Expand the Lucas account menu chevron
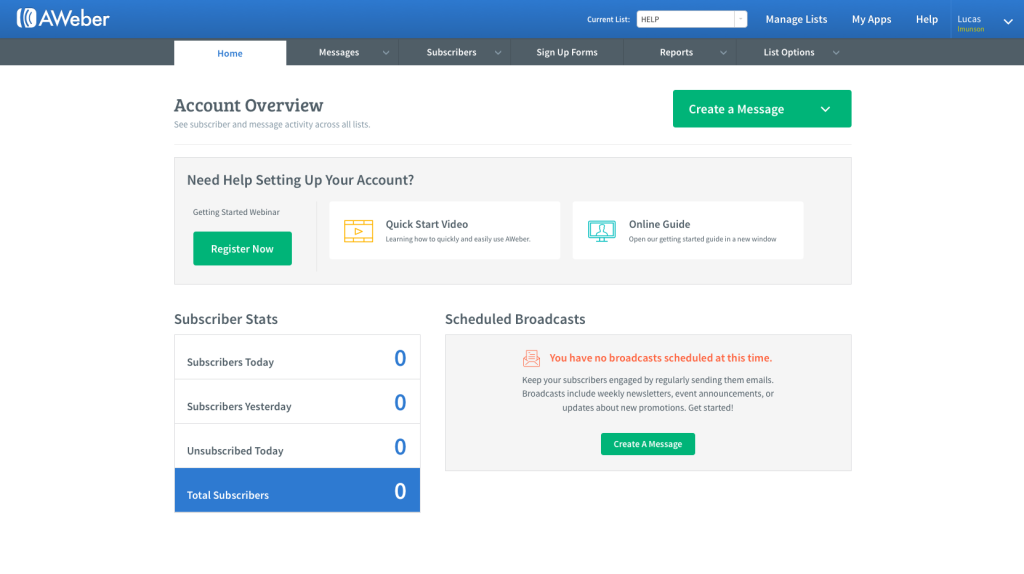 (1008, 21)
